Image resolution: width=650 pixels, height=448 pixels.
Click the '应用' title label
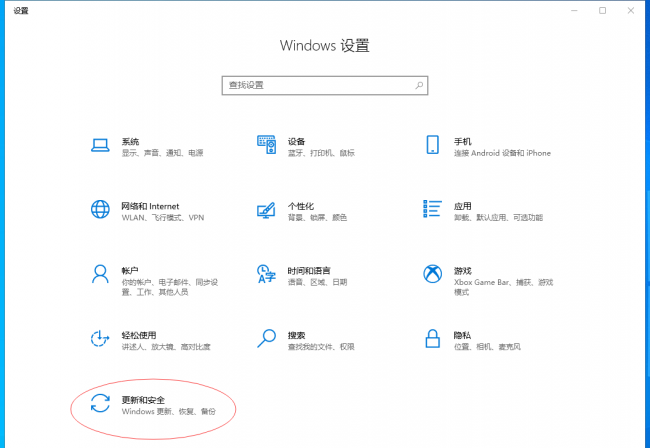pyautogui.click(x=463, y=206)
